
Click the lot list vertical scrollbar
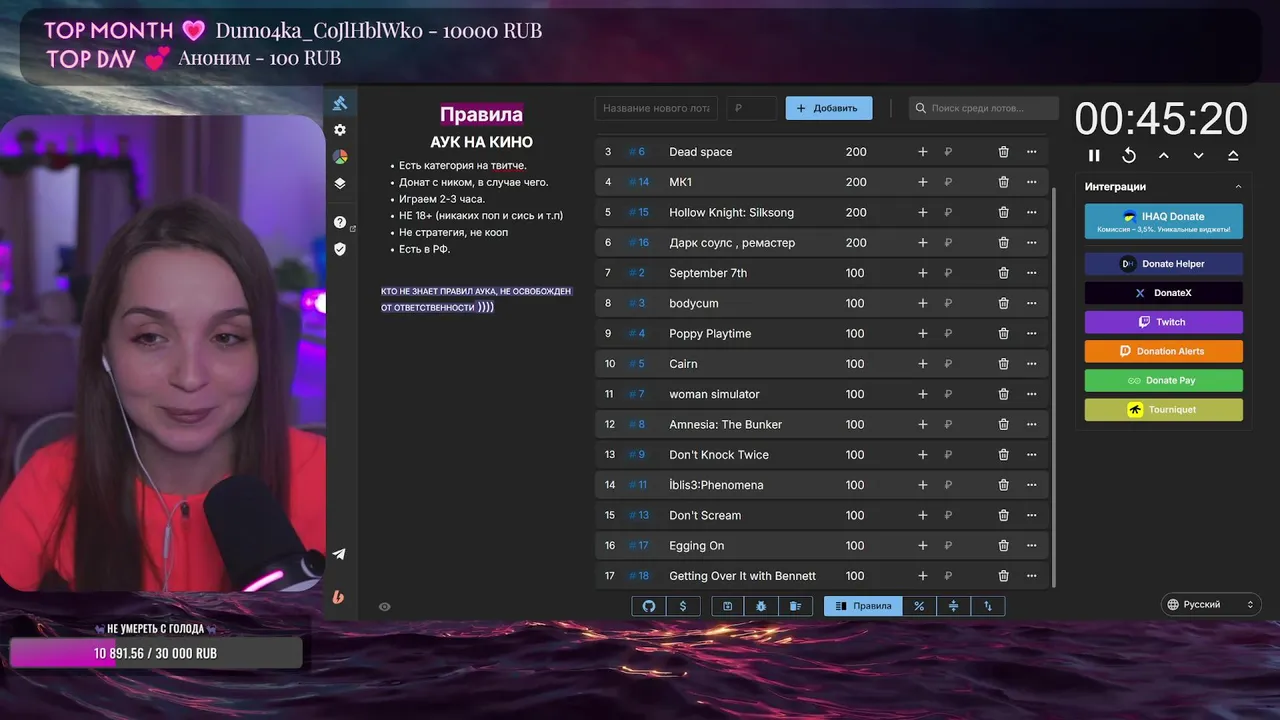tap(1054, 385)
